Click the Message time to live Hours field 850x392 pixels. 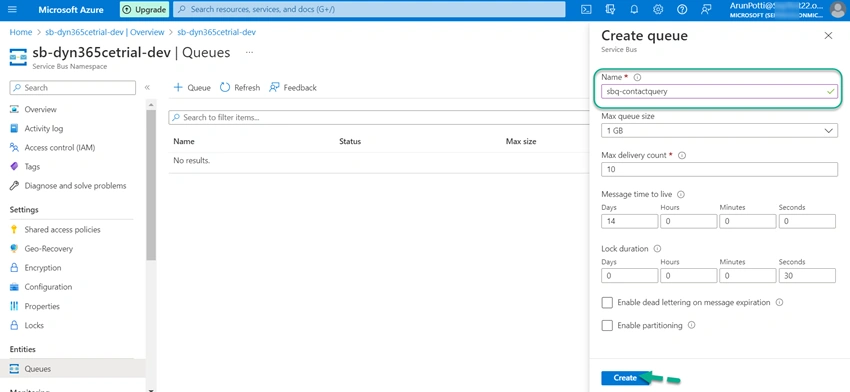point(688,221)
